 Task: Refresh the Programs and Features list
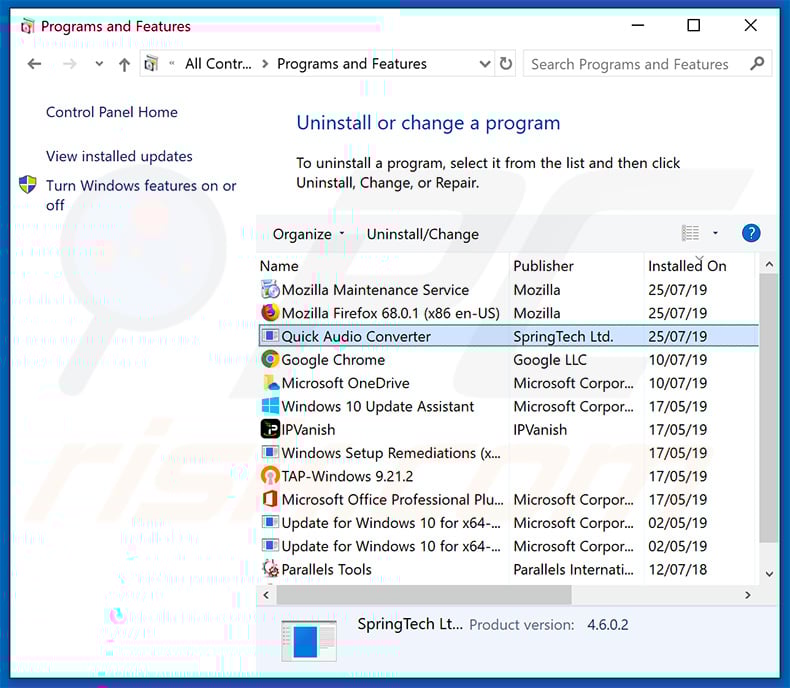click(506, 64)
